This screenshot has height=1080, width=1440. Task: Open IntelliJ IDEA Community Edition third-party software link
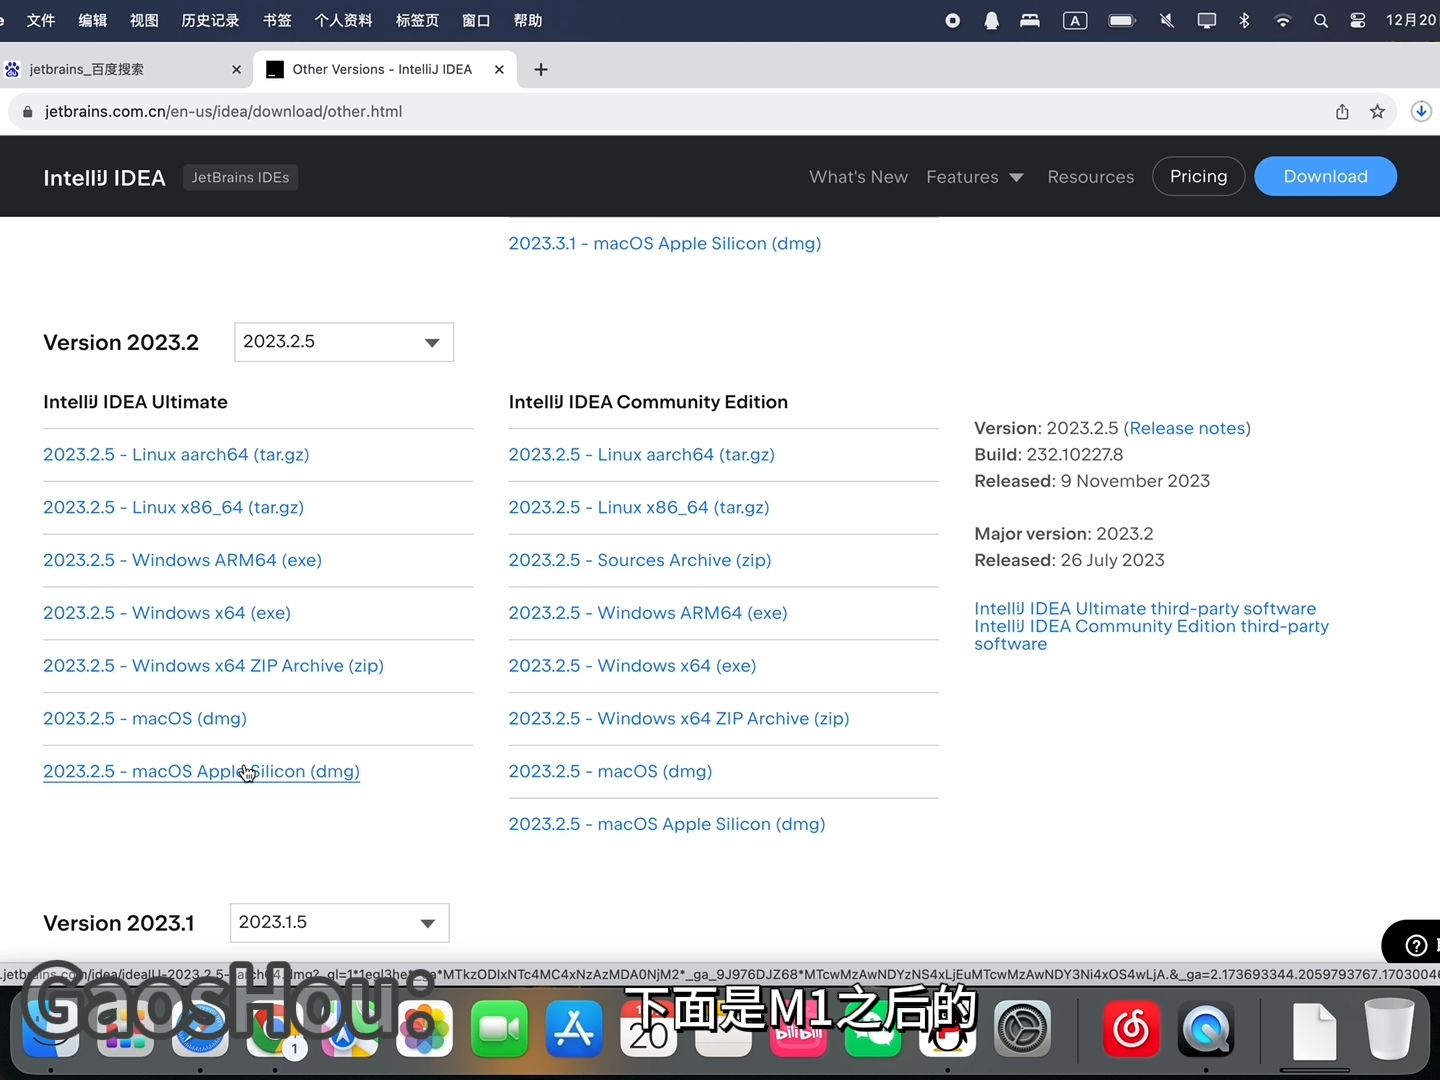tap(1152, 635)
